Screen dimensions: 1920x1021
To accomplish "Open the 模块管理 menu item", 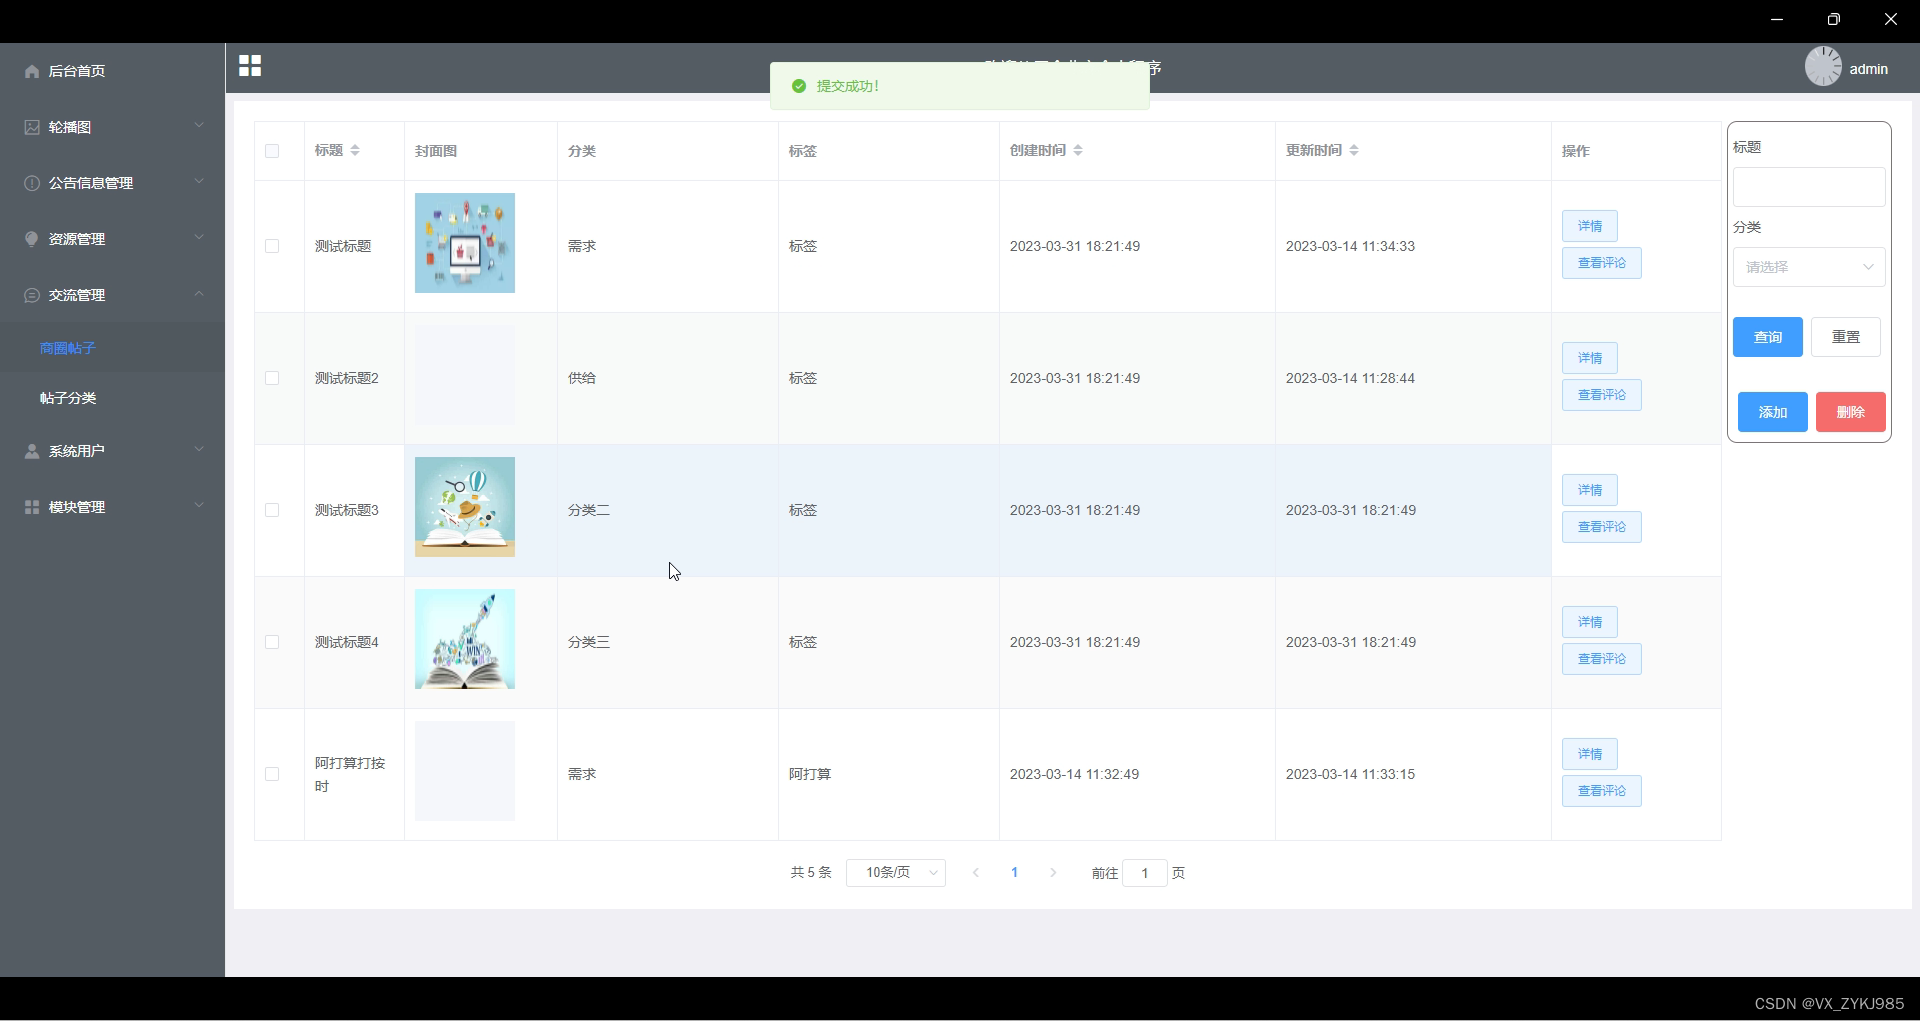I will 112,507.
